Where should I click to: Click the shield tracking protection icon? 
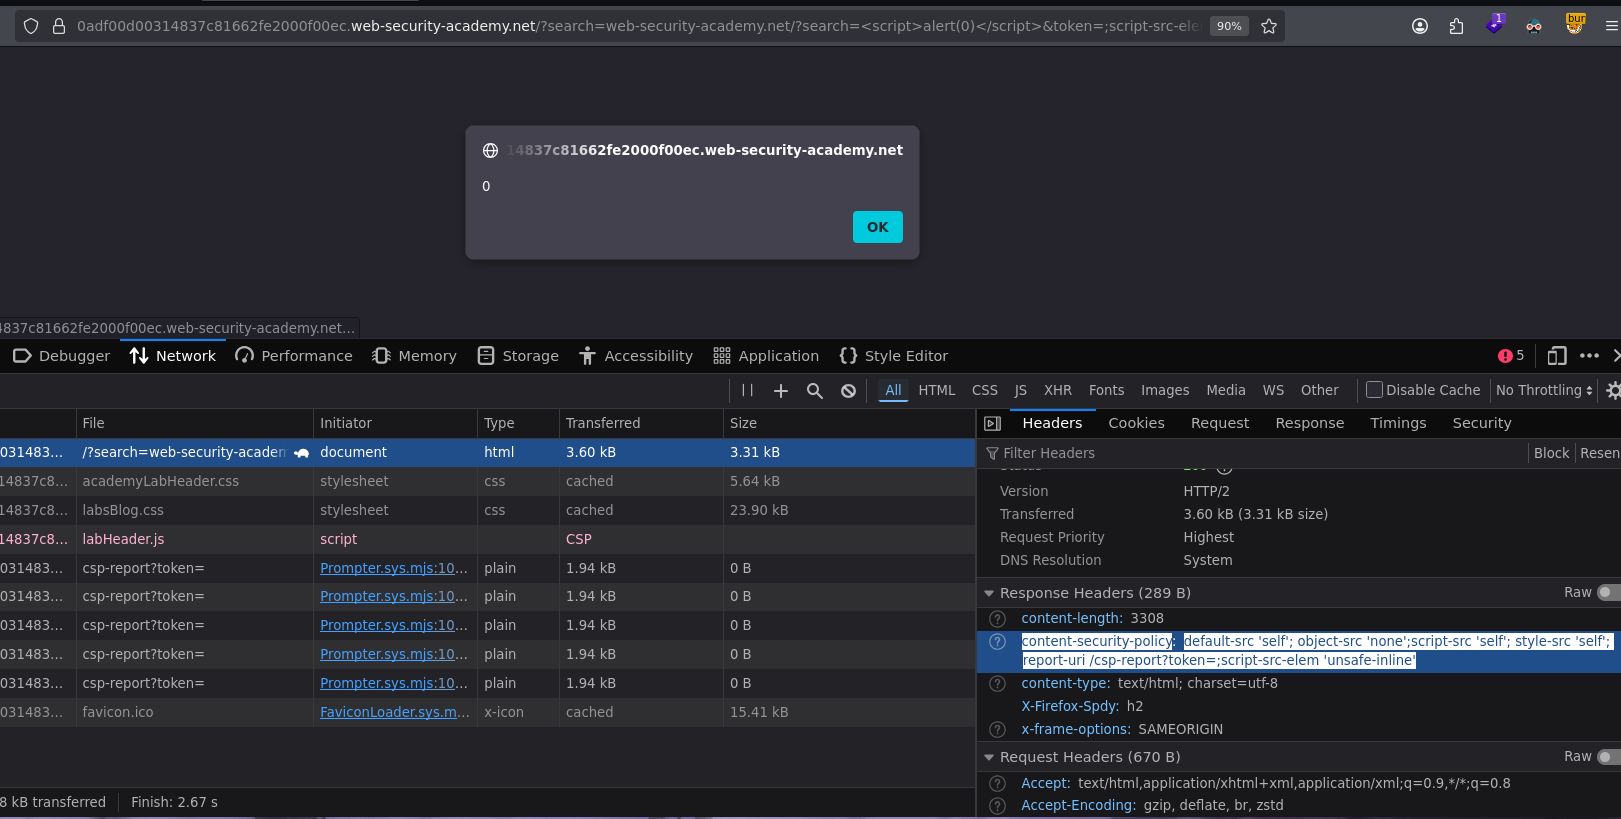pos(31,26)
